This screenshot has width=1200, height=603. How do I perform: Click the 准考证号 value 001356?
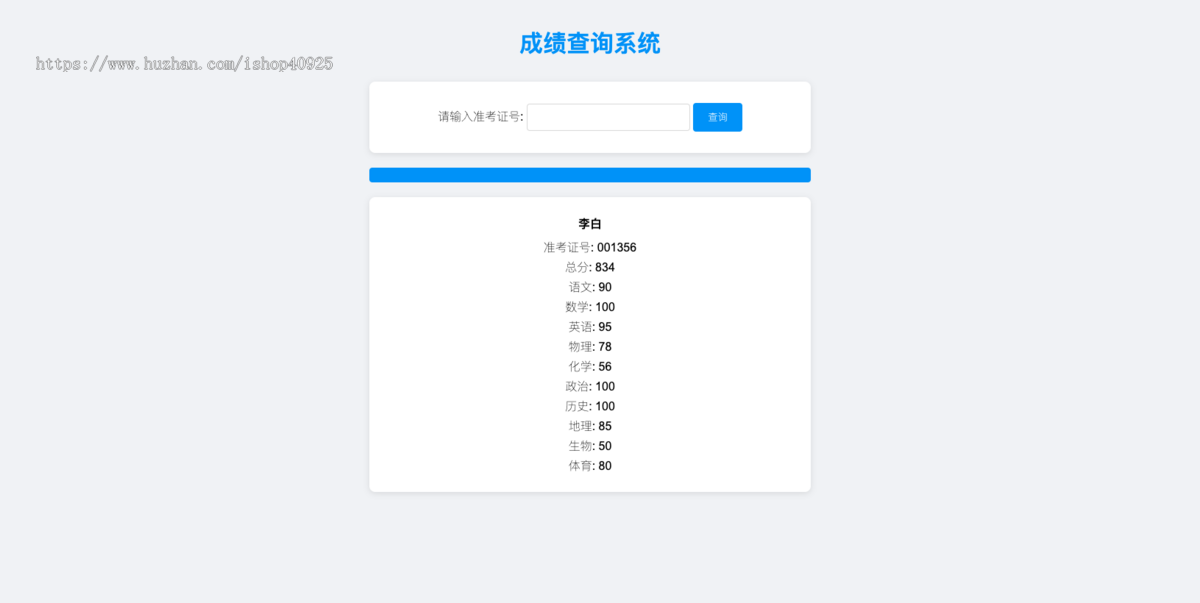pos(617,247)
